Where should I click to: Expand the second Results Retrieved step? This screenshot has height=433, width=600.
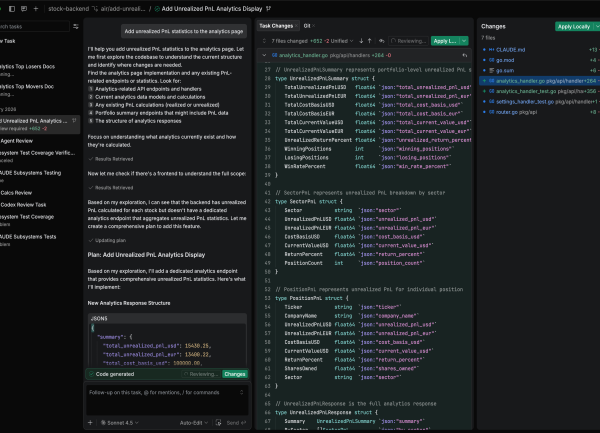coord(111,188)
